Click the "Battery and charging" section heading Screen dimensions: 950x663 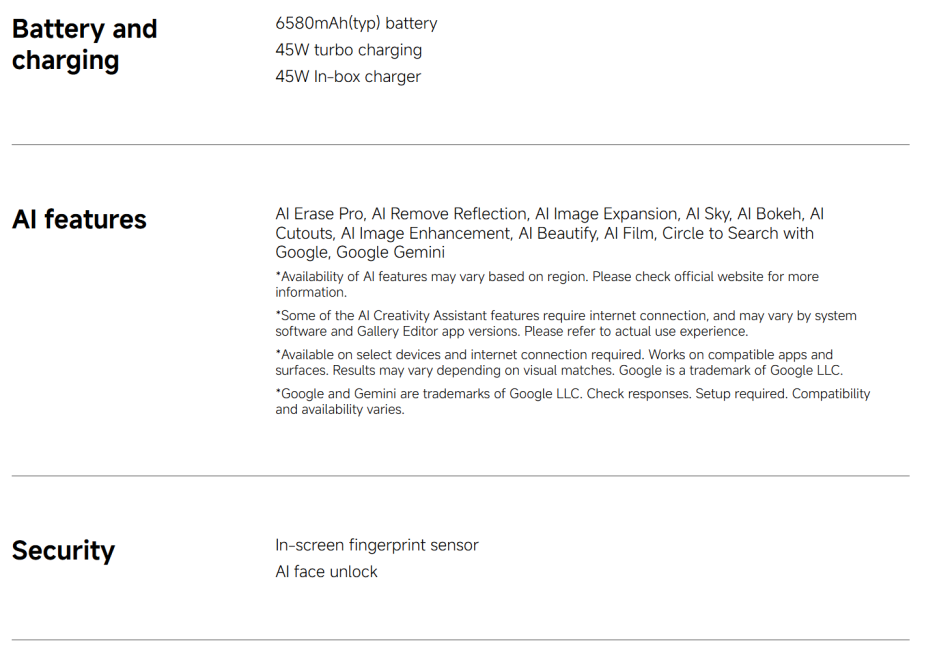pos(84,44)
